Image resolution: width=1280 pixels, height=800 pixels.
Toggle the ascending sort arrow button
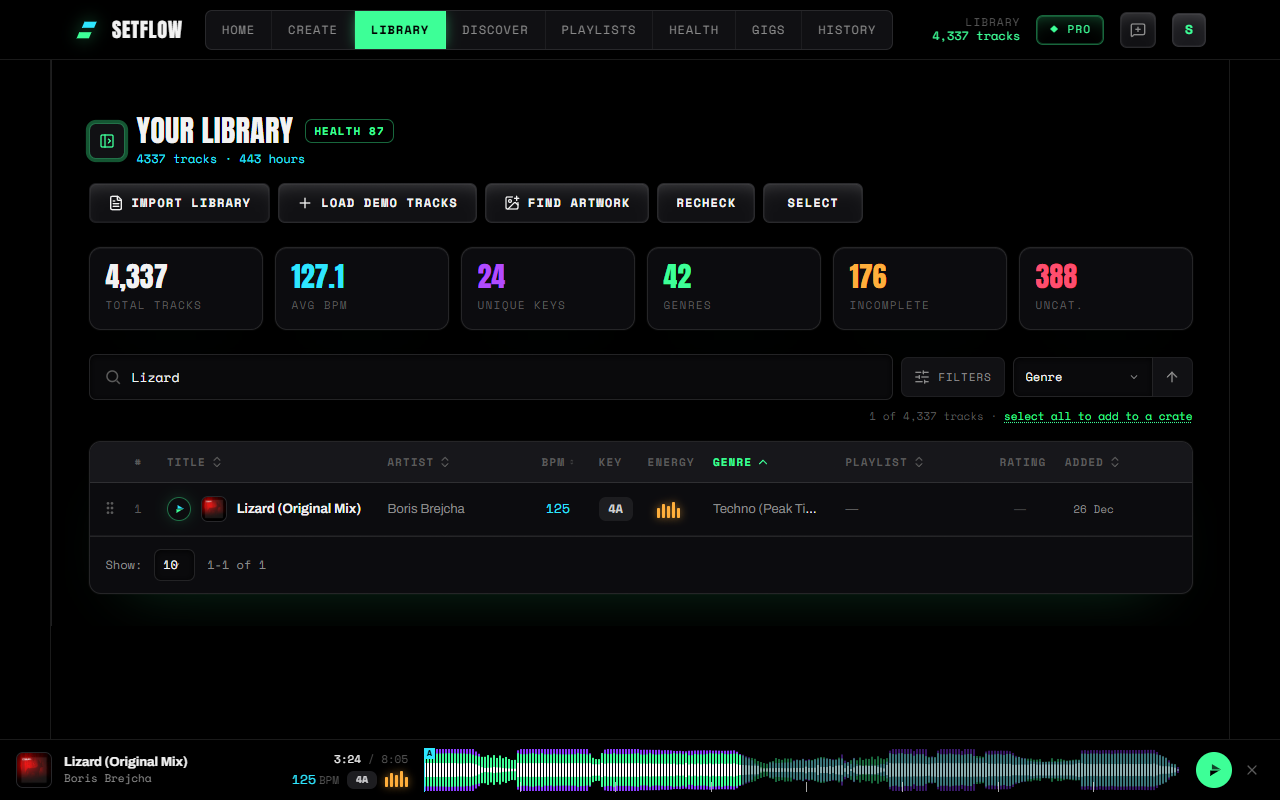click(x=1172, y=377)
